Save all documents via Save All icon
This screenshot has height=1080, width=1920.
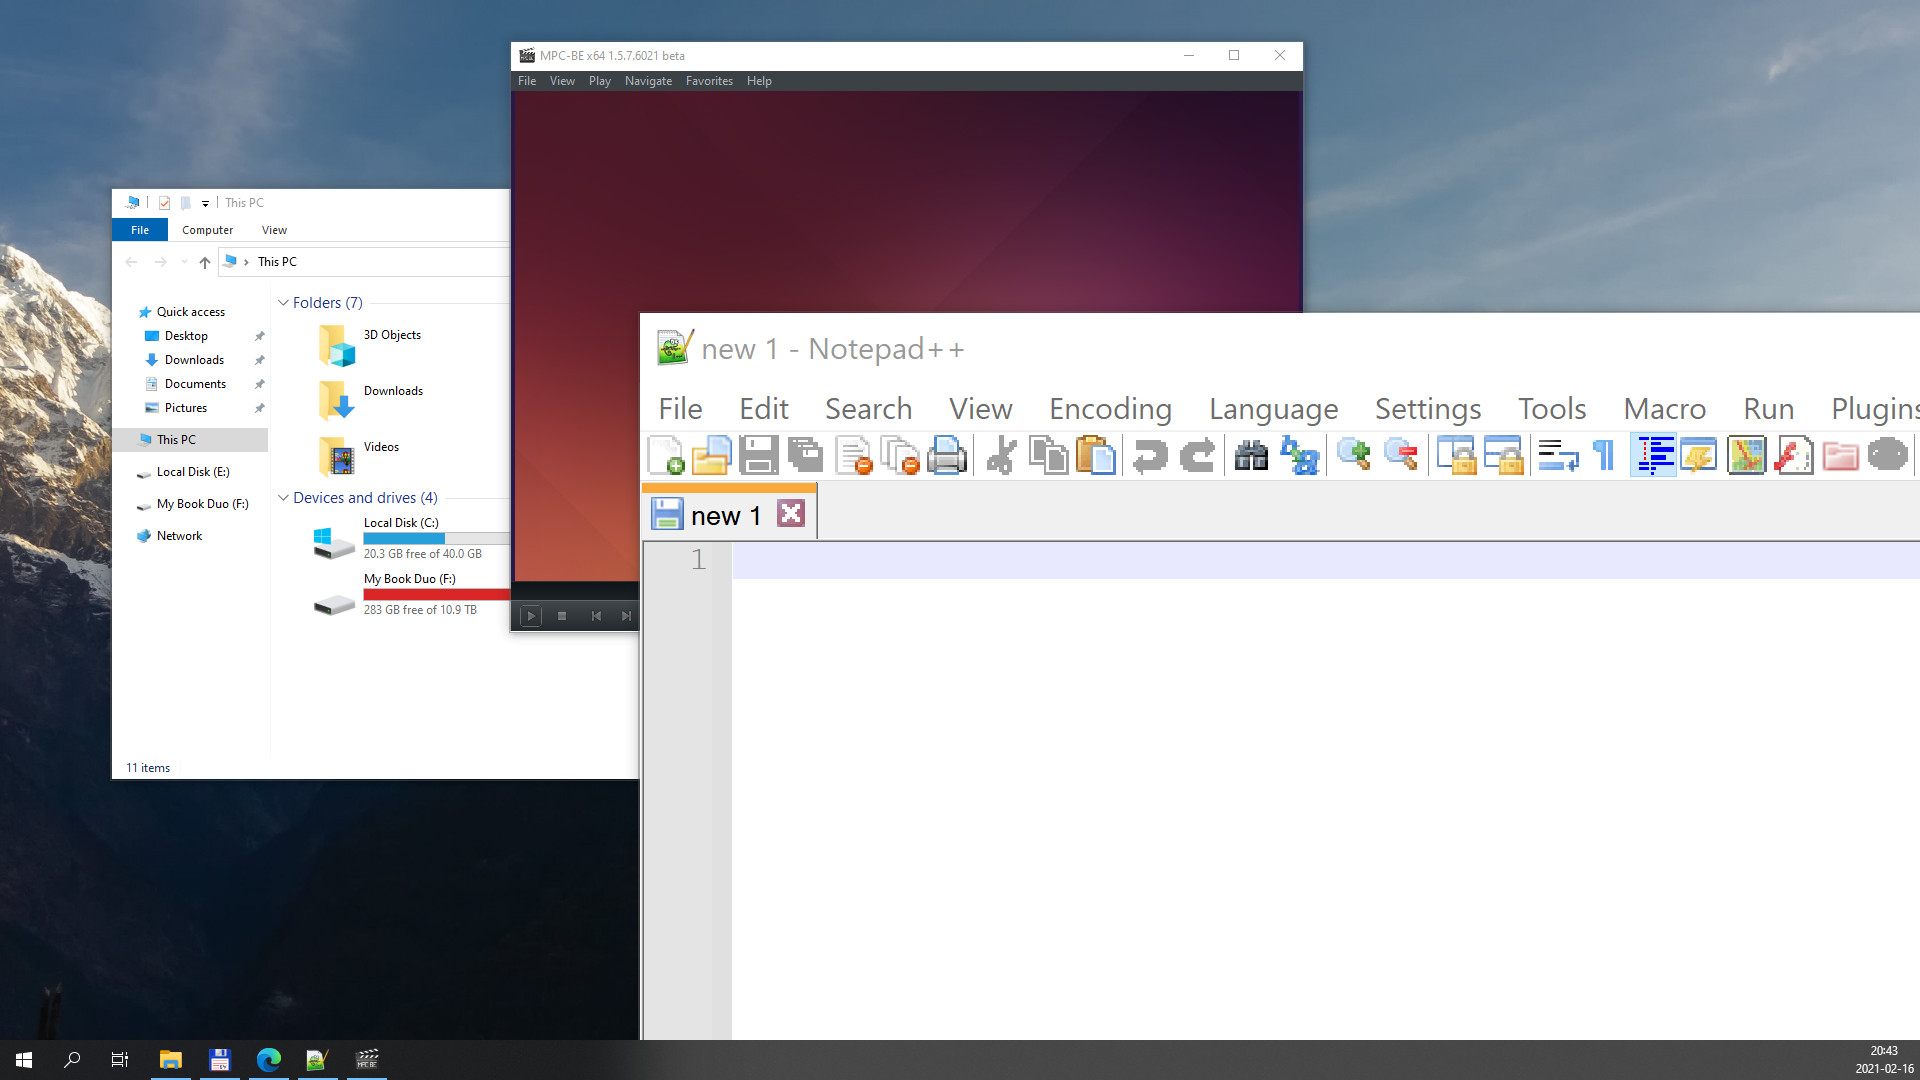pos(806,455)
